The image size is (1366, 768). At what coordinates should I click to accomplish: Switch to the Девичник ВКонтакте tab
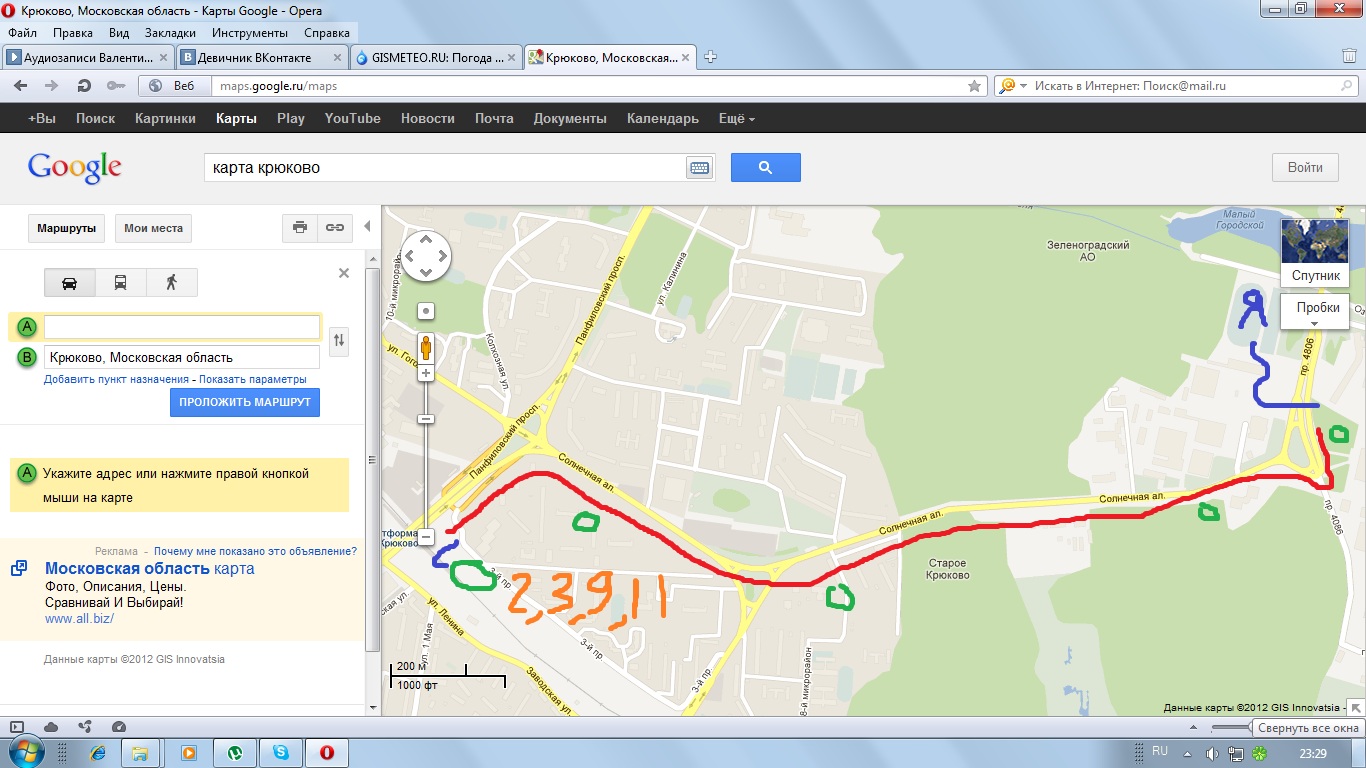(262, 57)
